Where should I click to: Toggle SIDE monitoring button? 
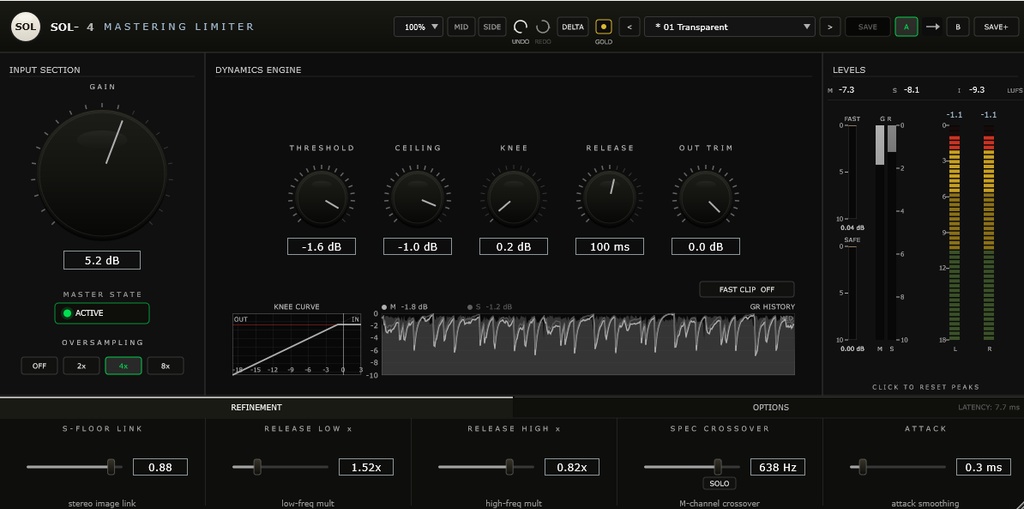(x=492, y=27)
